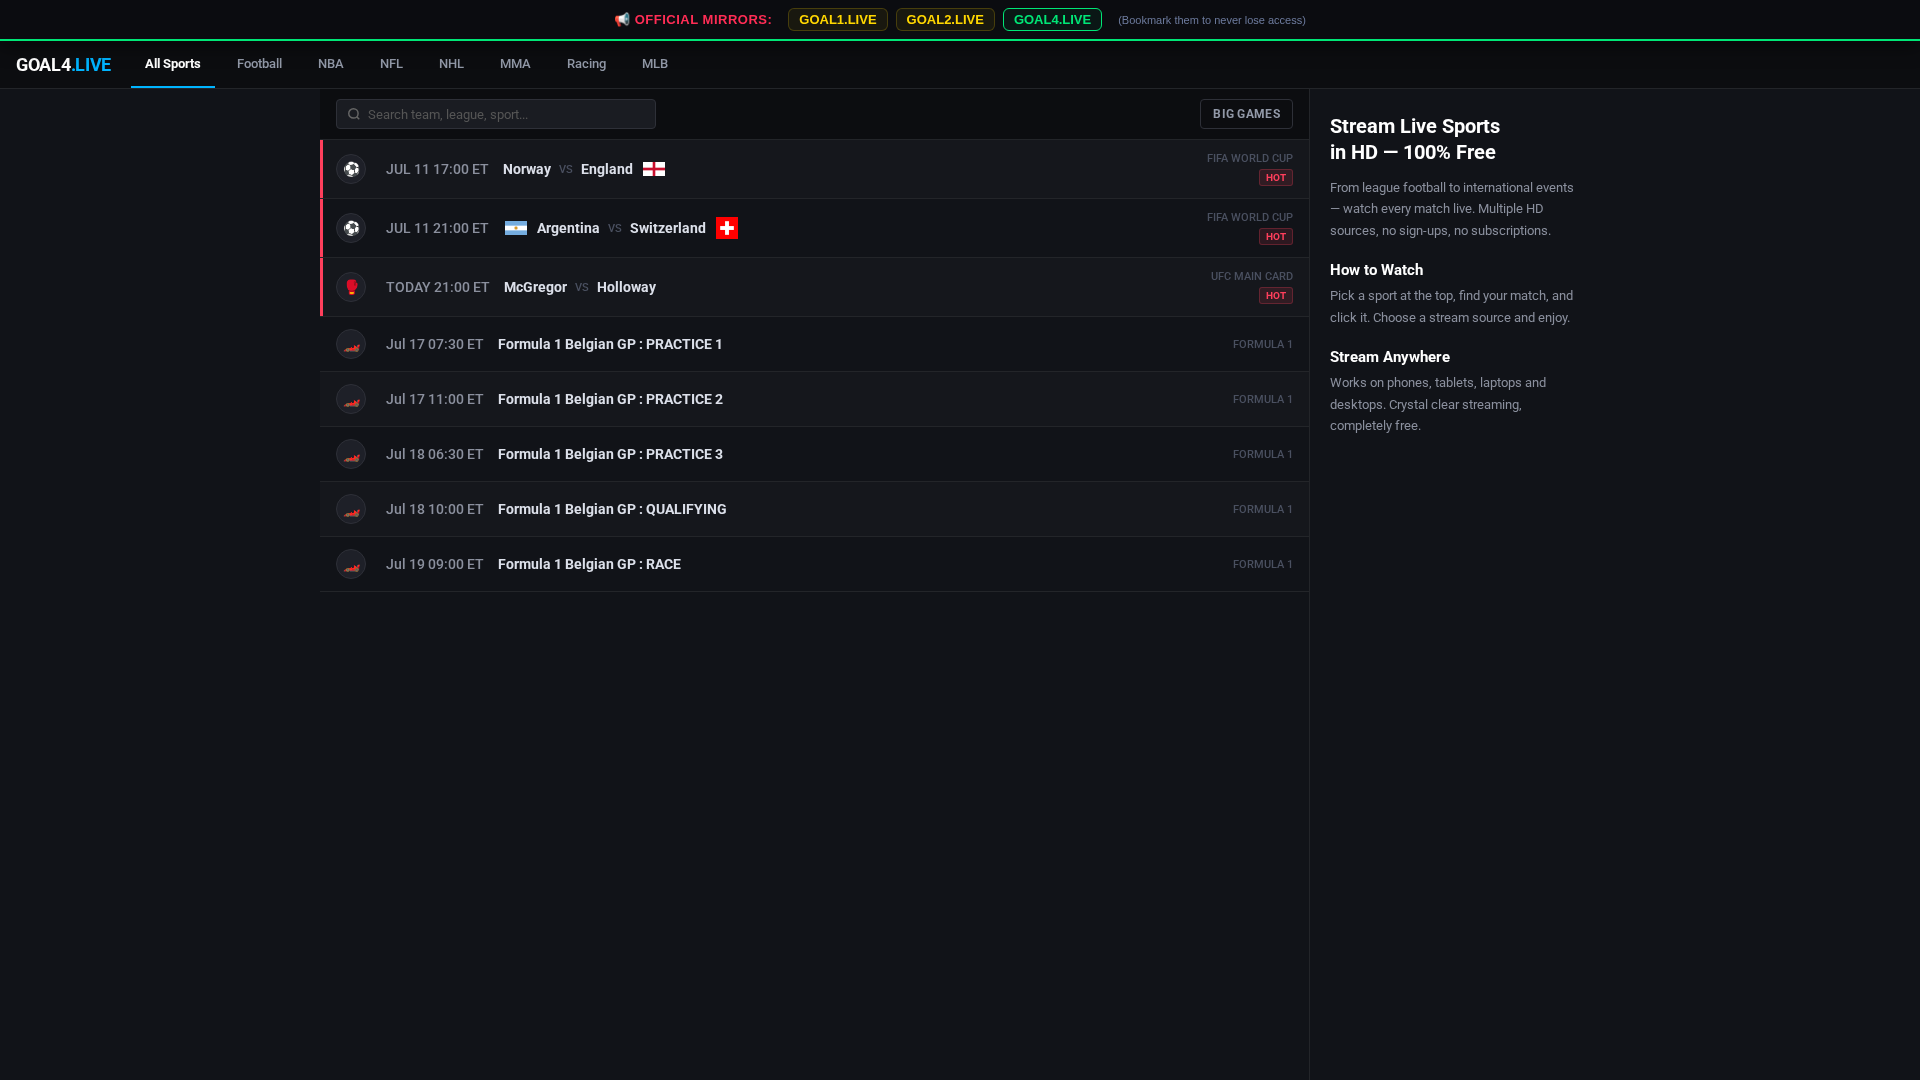The image size is (1920, 1080).
Task: Open the Norway vs England match
Action: pos(814,169)
